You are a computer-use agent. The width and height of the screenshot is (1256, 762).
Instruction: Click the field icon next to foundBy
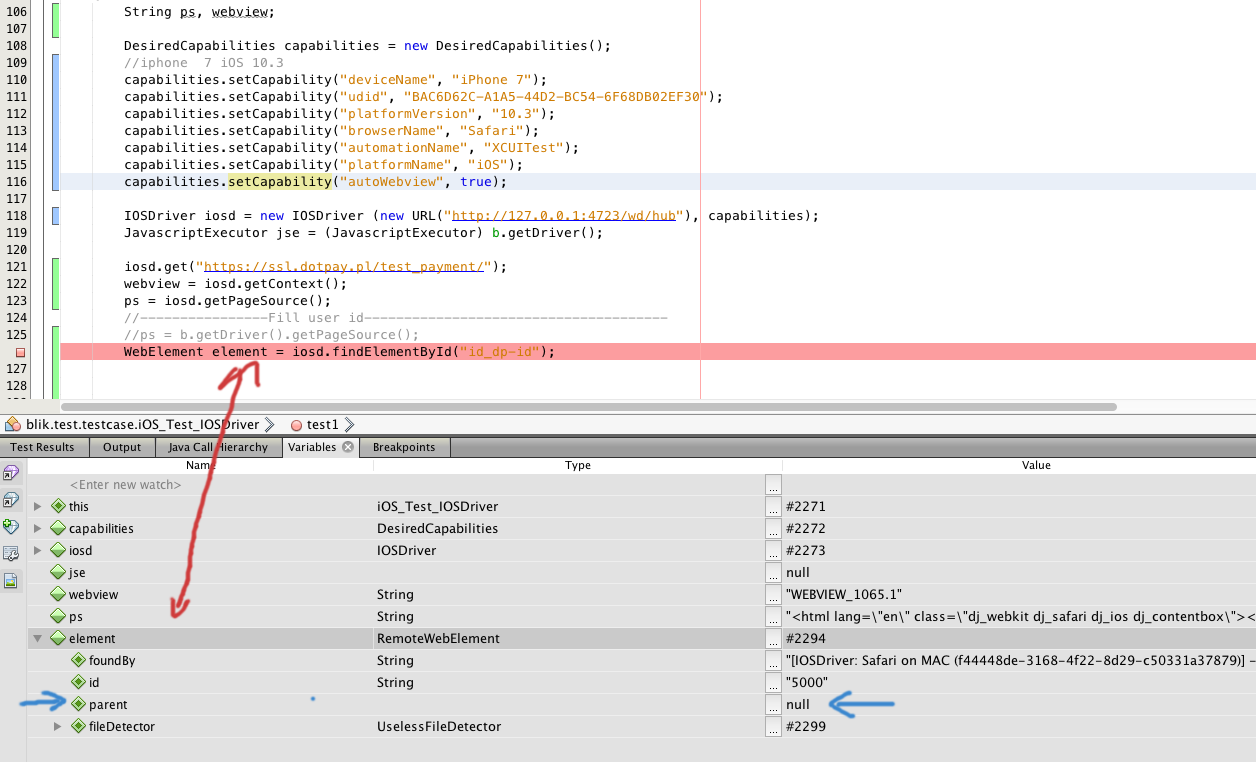click(78, 660)
